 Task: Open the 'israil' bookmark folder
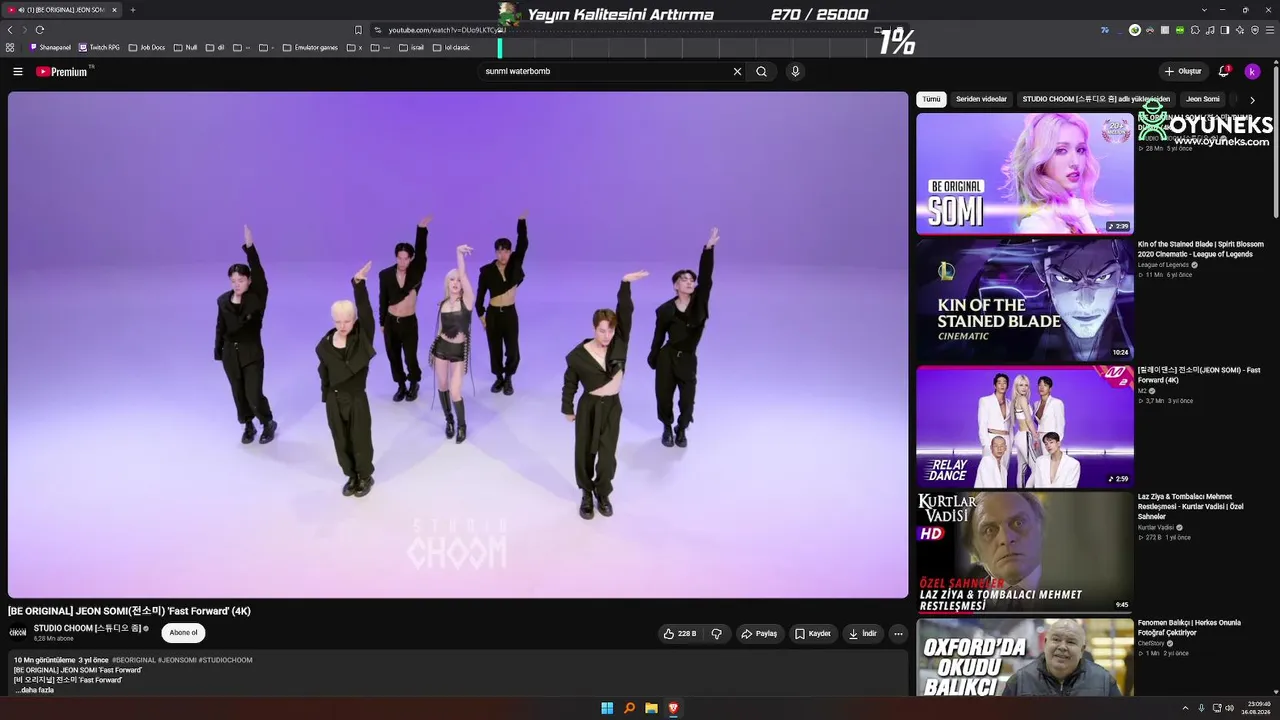tap(411, 47)
